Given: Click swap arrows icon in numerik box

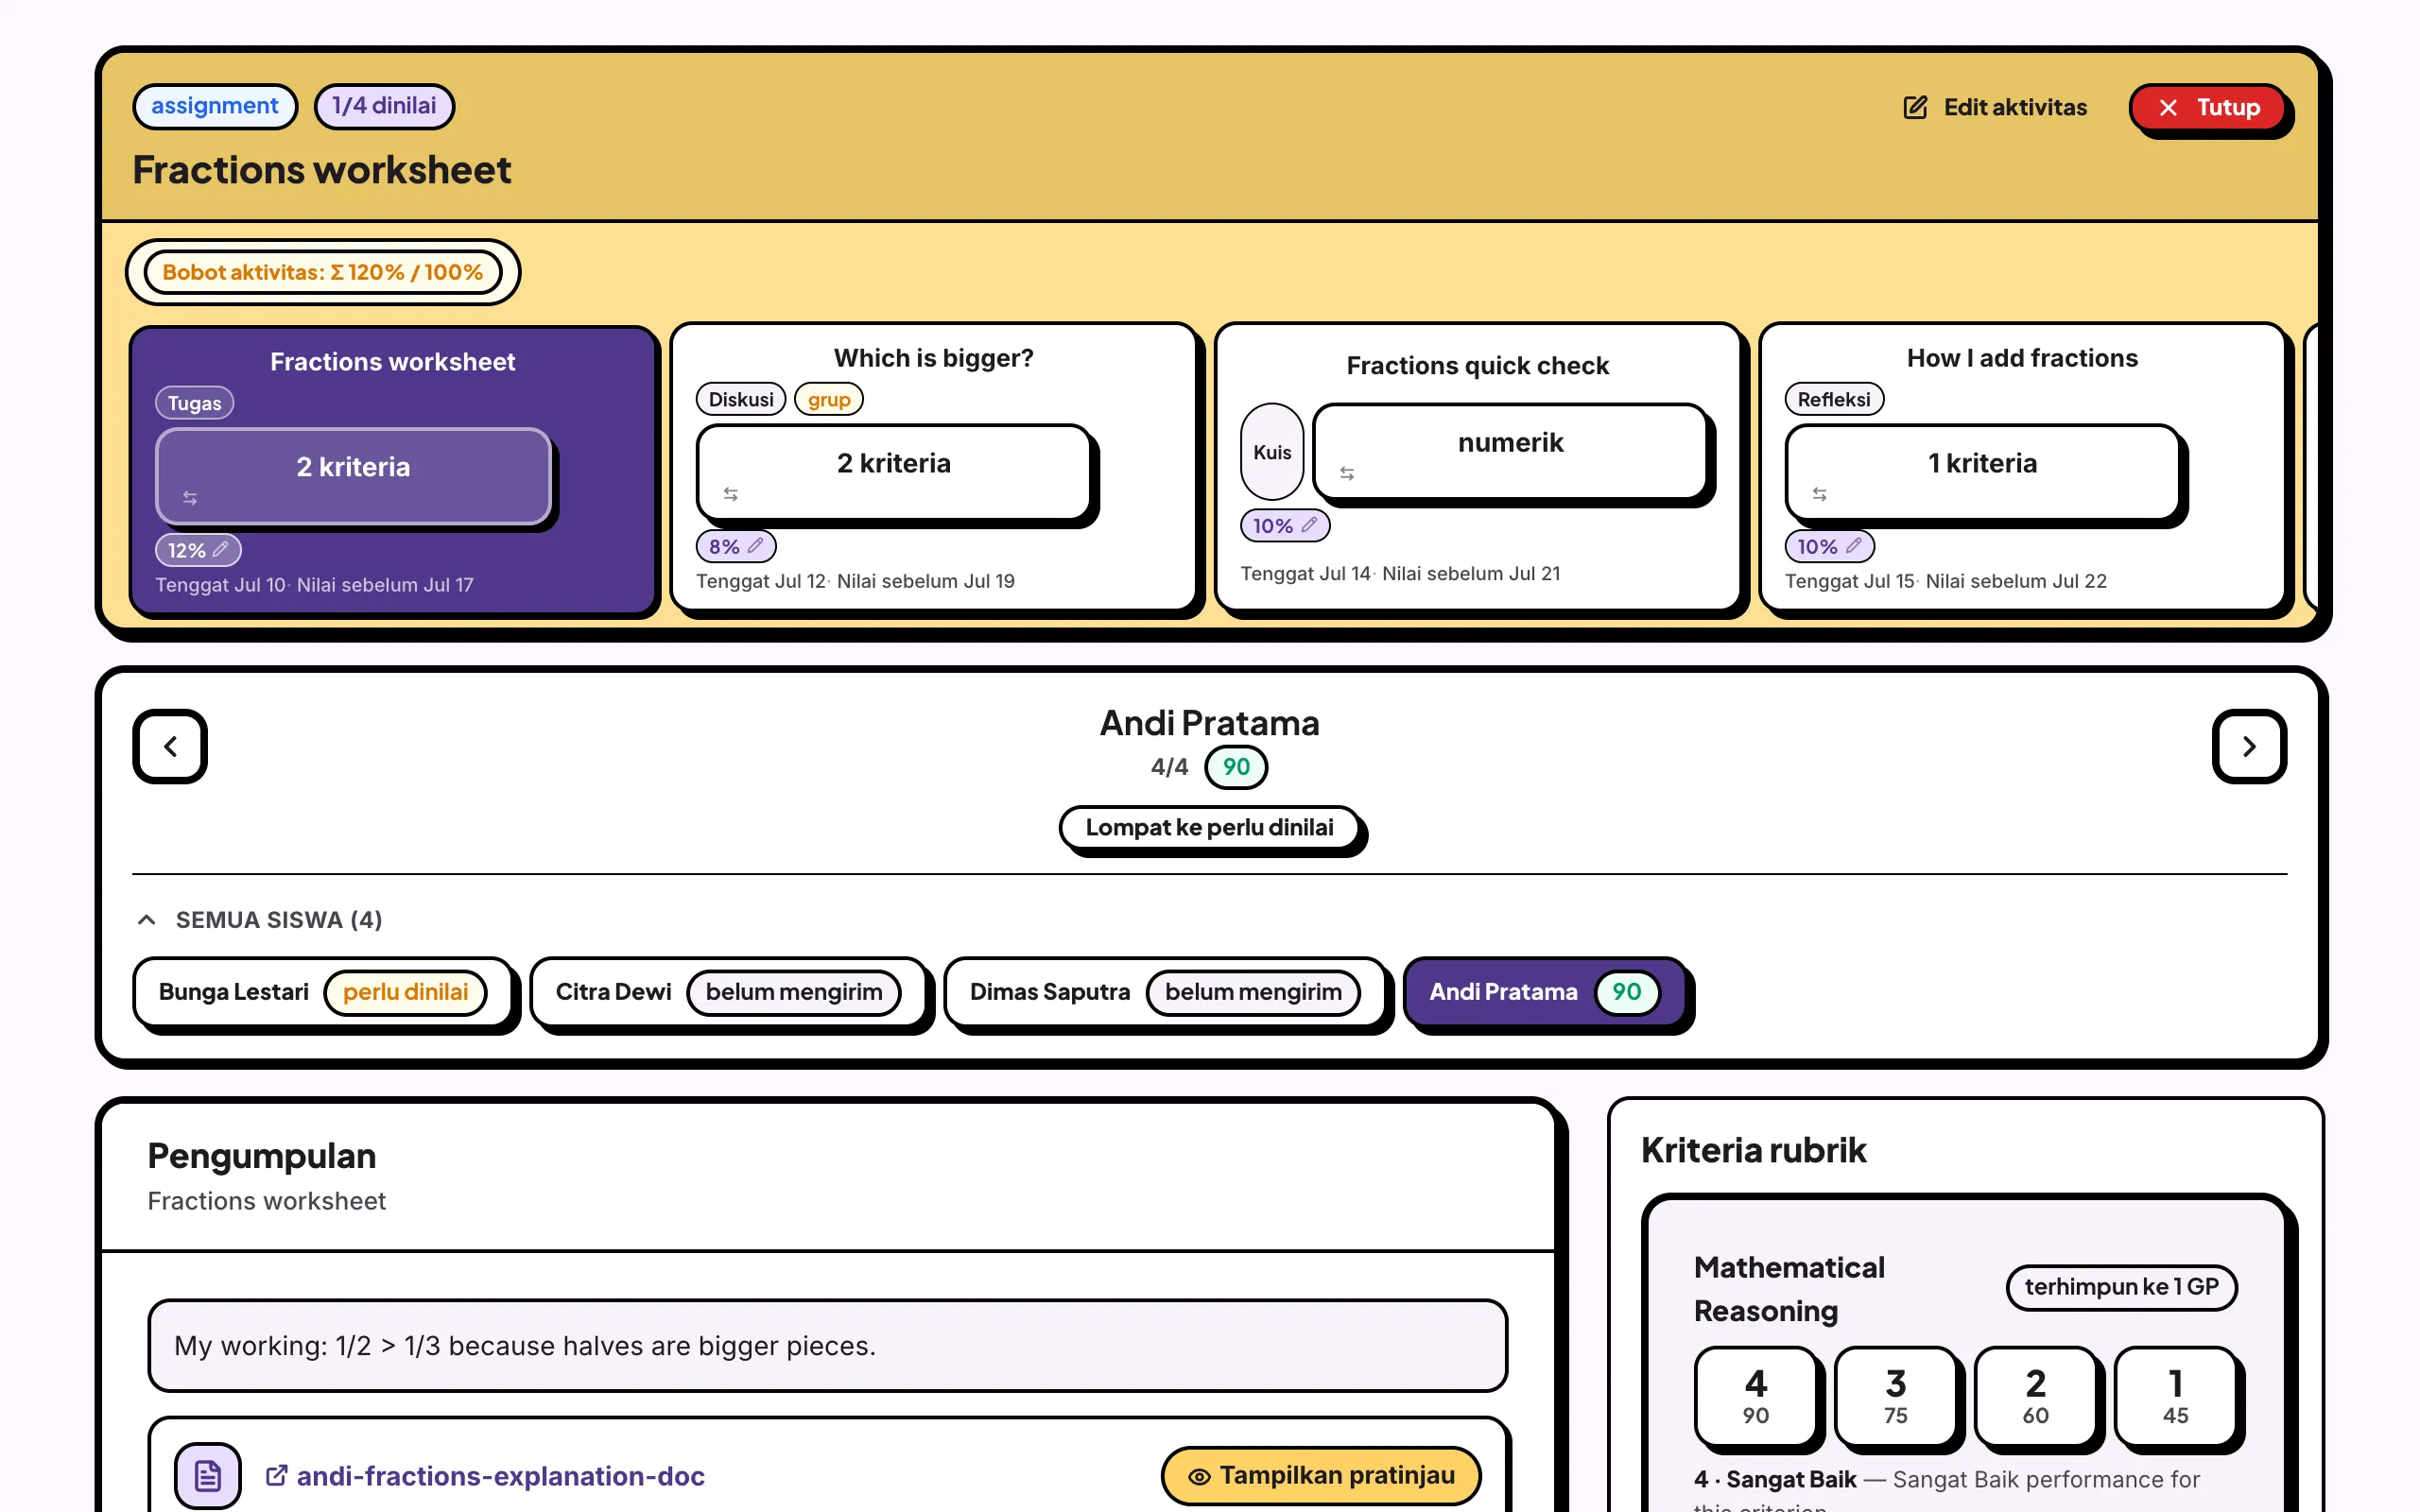Looking at the screenshot, I should (x=1346, y=473).
